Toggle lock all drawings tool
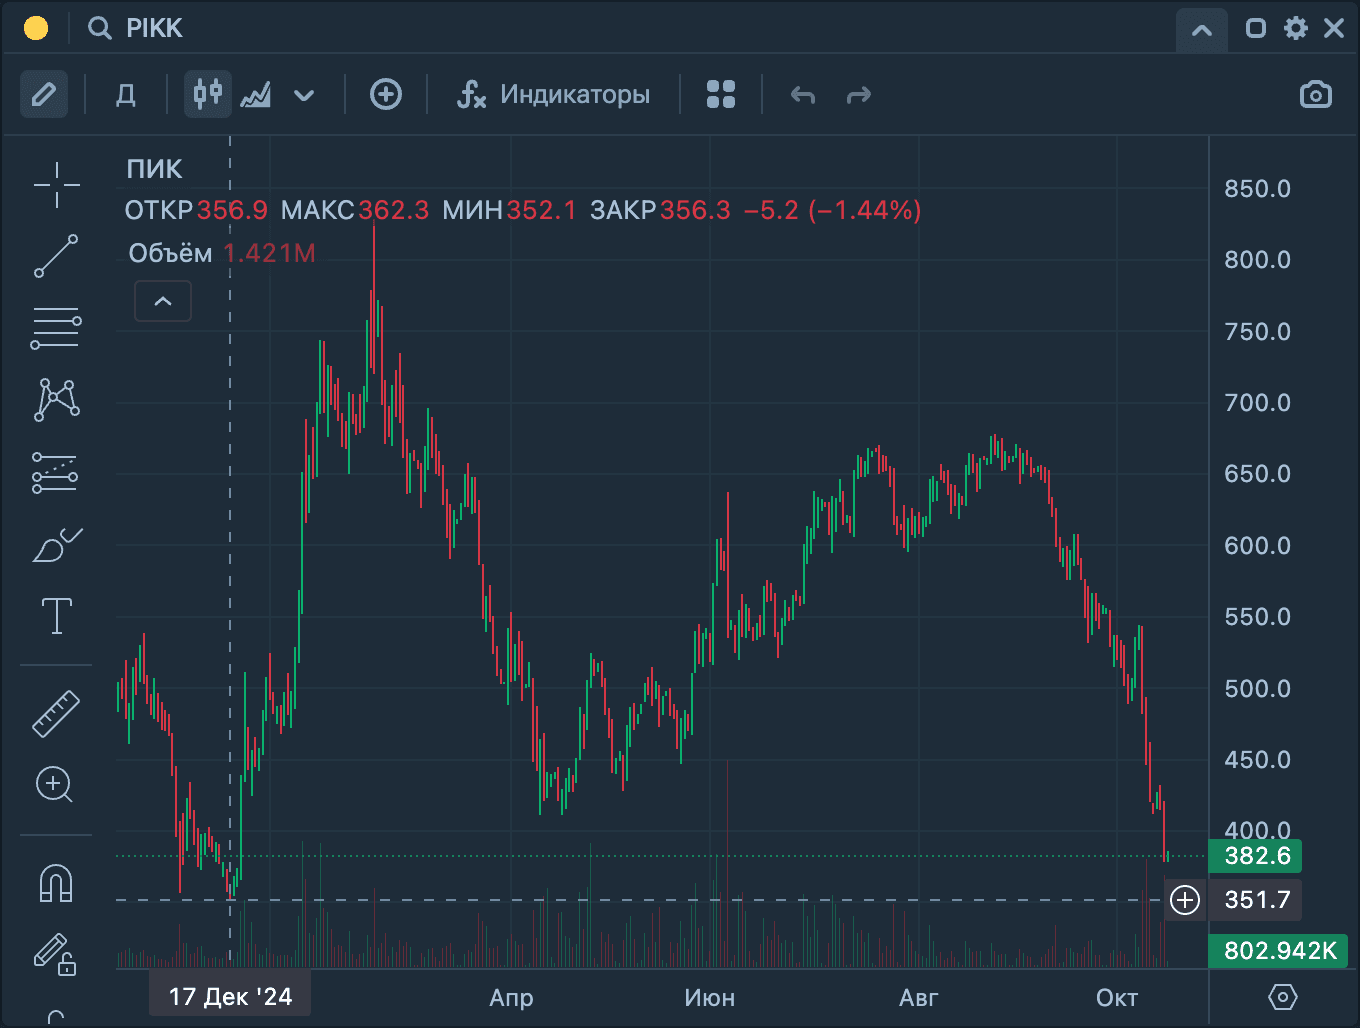The image size is (1360, 1028). (x=54, y=953)
